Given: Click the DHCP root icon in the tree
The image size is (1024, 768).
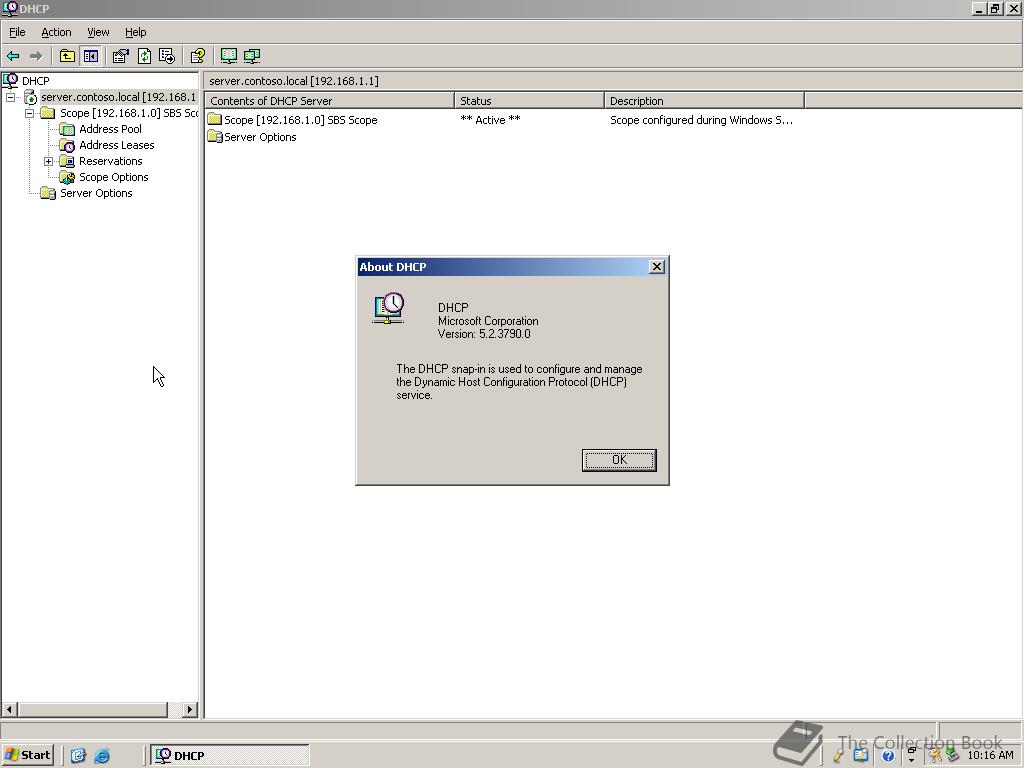Looking at the screenshot, I should 10,81.
